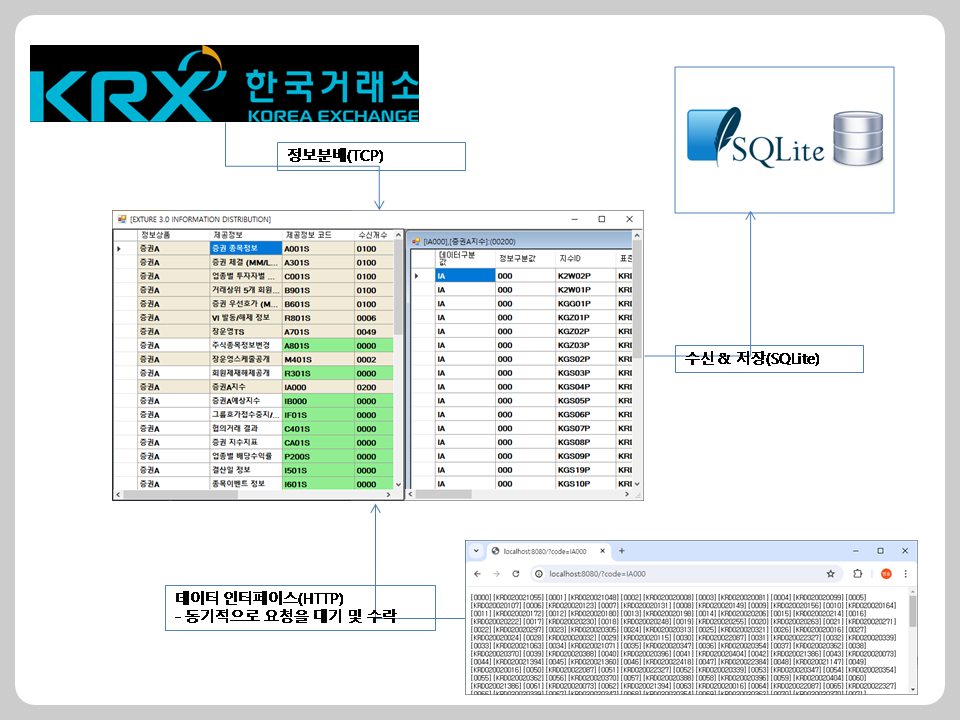The width and height of the screenshot is (960, 720).
Task: Click the browser address bar URL
Action: point(598,574)
